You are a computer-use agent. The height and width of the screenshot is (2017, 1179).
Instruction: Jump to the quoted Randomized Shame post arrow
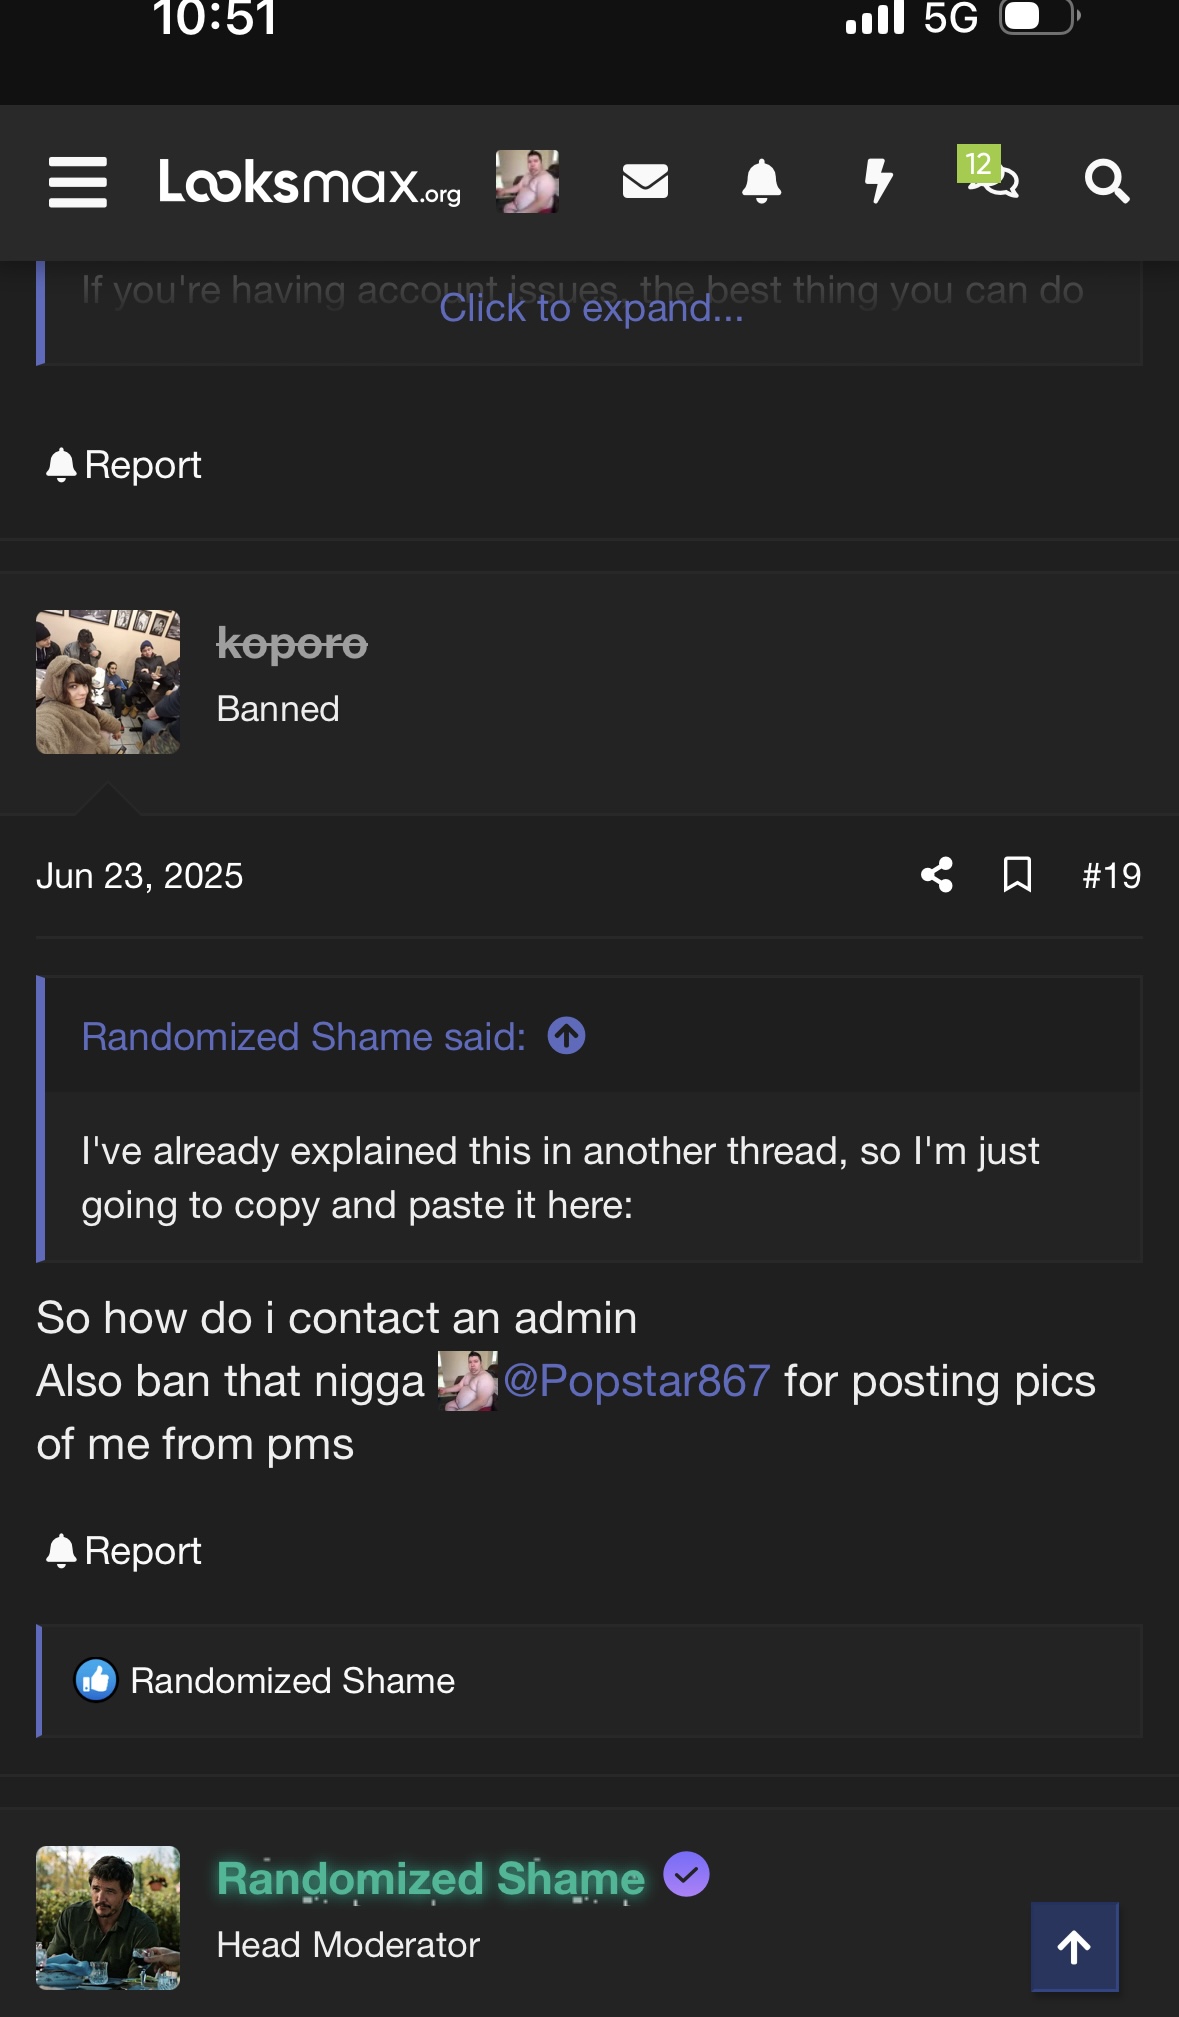click(566, 1036)
